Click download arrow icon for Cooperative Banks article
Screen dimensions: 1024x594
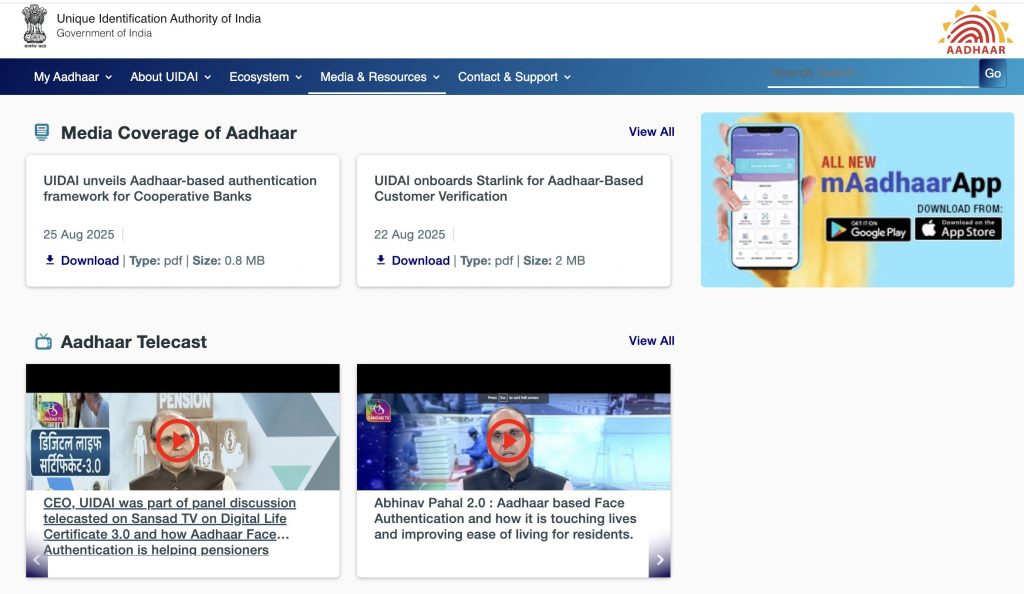coord(50,260)
